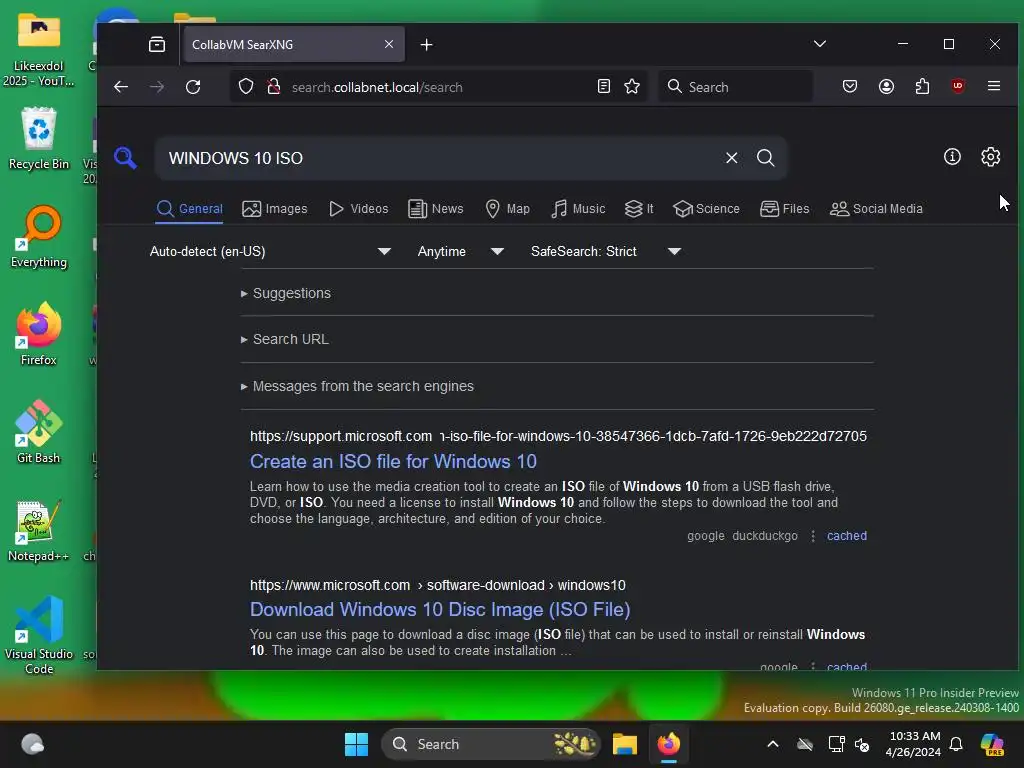
Task: Open SearXNG preferences gear icon
Action: (x=991, y=157)
